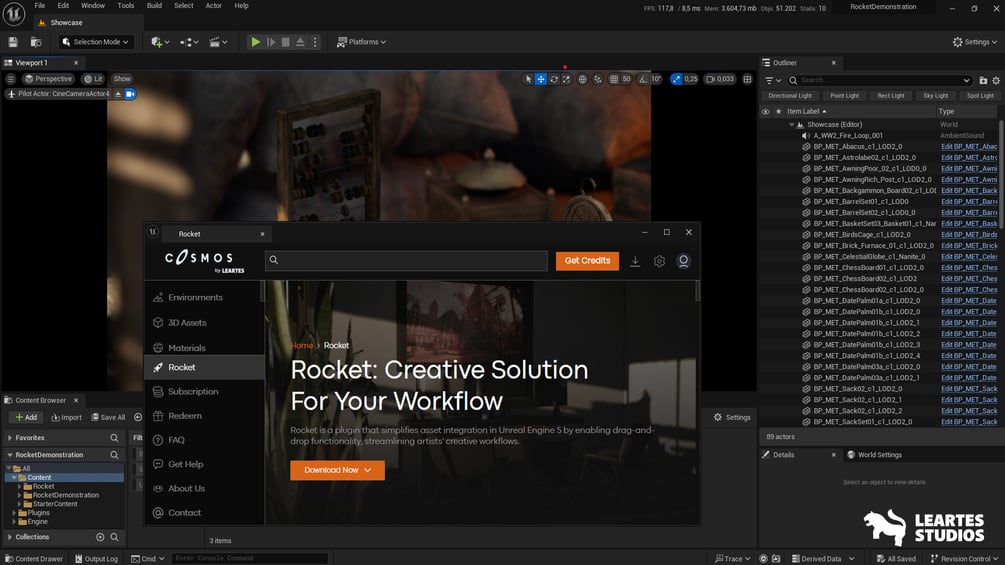Open the Build menu

coord(154,6)
